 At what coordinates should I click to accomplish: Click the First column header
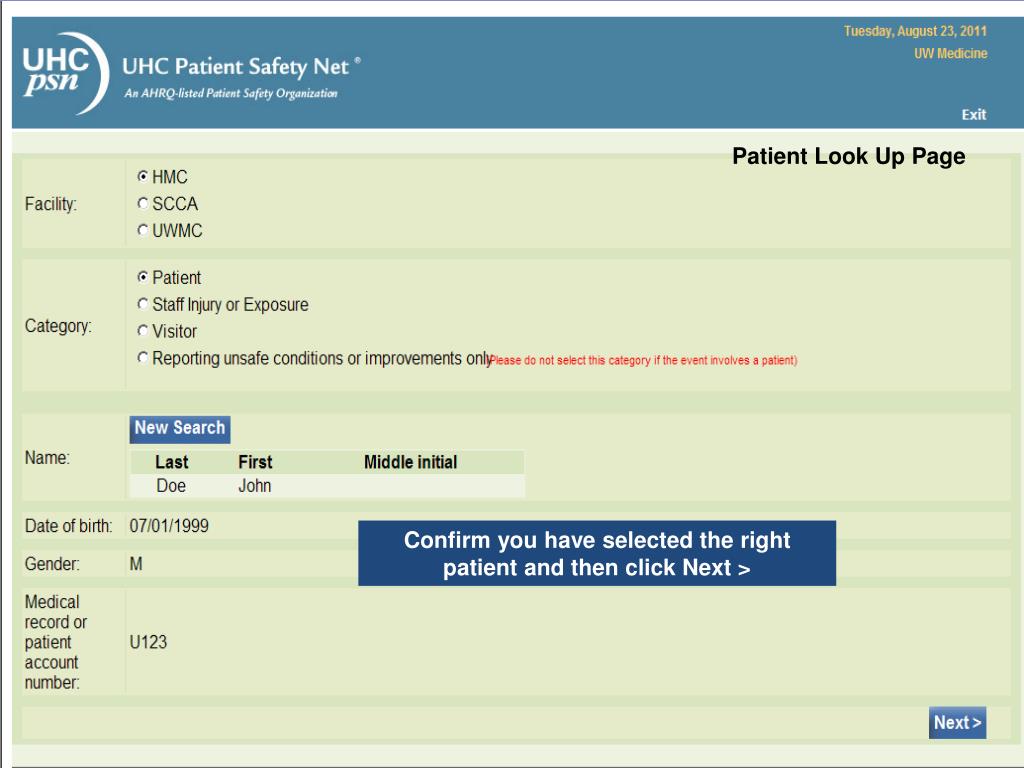point(255,462)
